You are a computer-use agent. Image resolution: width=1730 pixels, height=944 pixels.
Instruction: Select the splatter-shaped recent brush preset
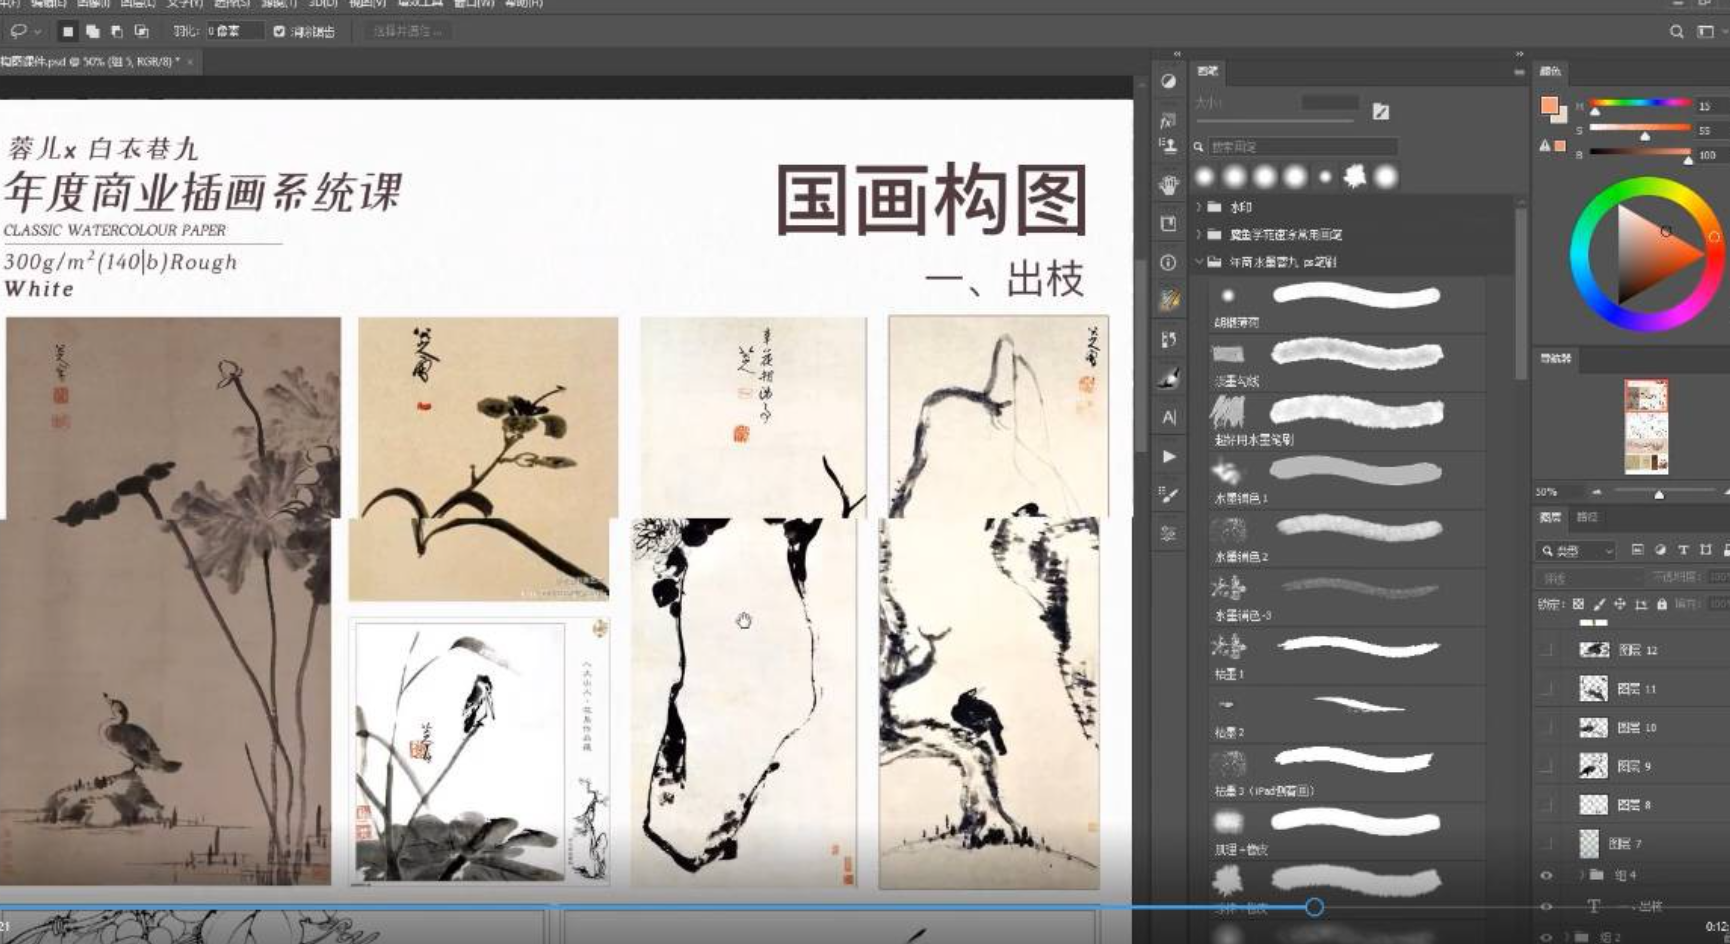coord(1355,177)
